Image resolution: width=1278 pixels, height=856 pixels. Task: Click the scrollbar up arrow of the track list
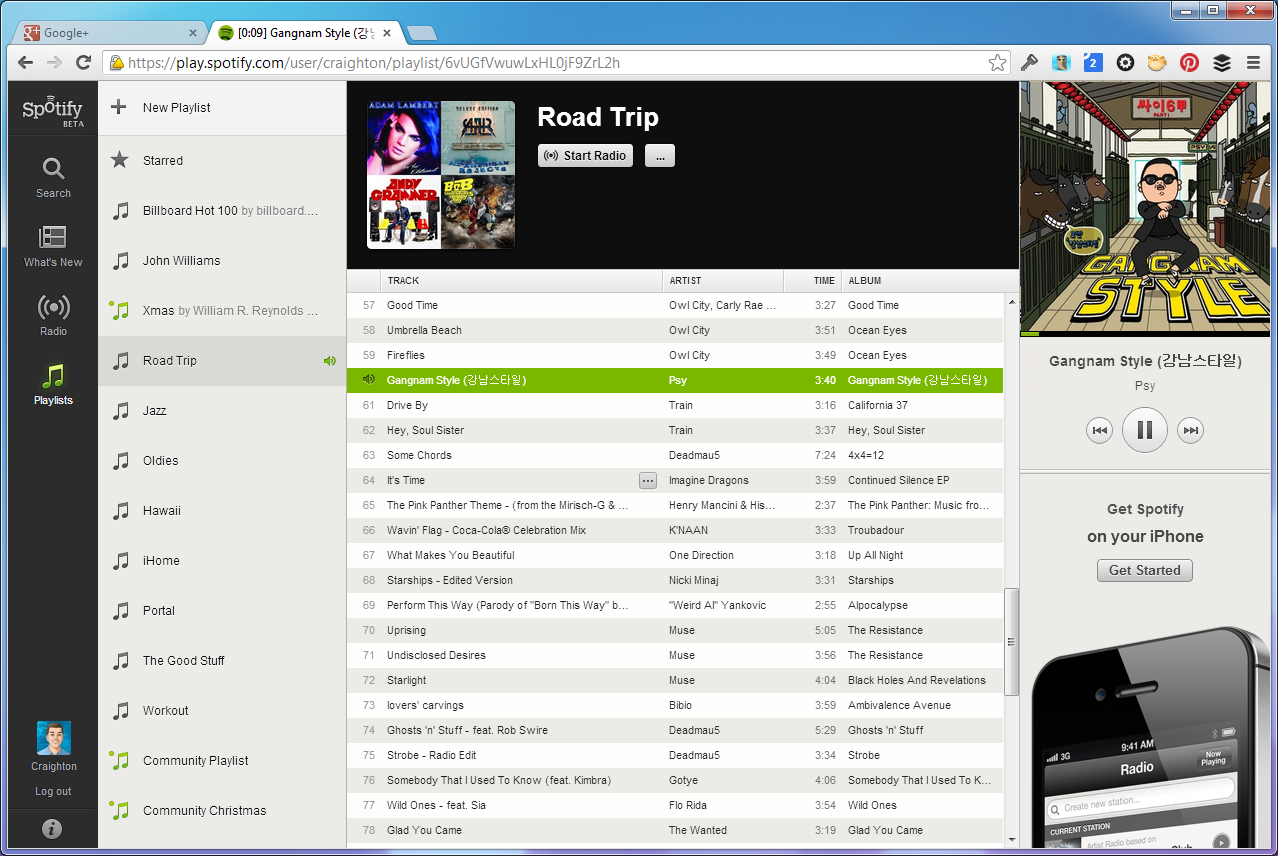(1011, 301)
